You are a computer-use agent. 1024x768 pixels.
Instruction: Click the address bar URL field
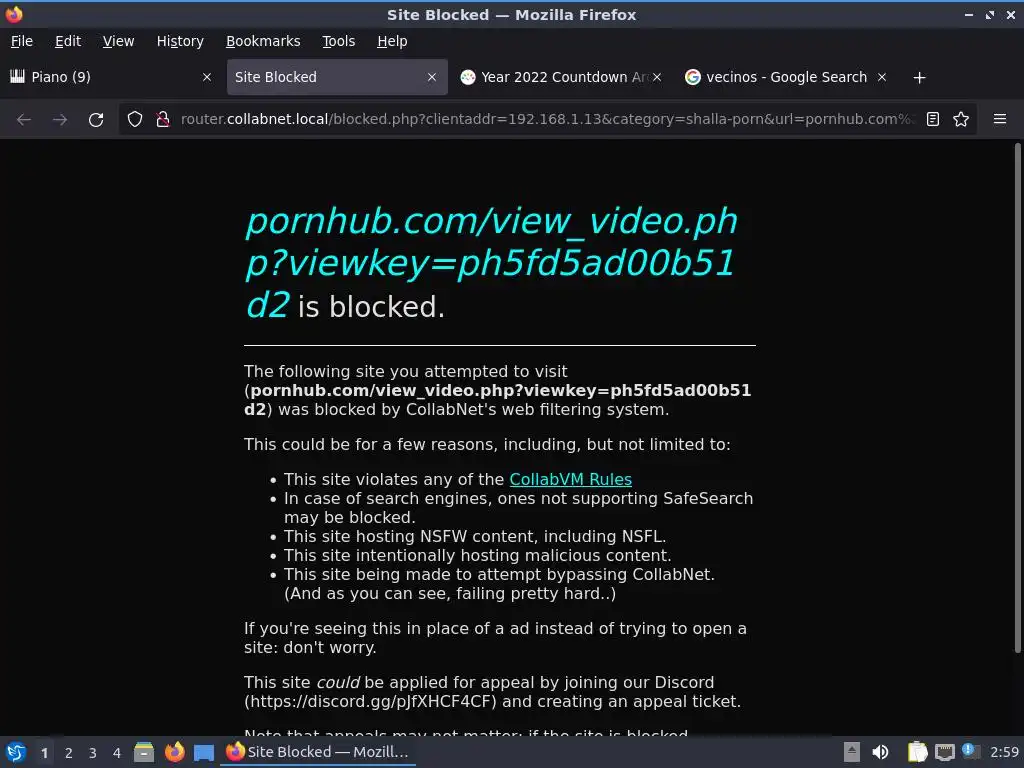[547, 120]
